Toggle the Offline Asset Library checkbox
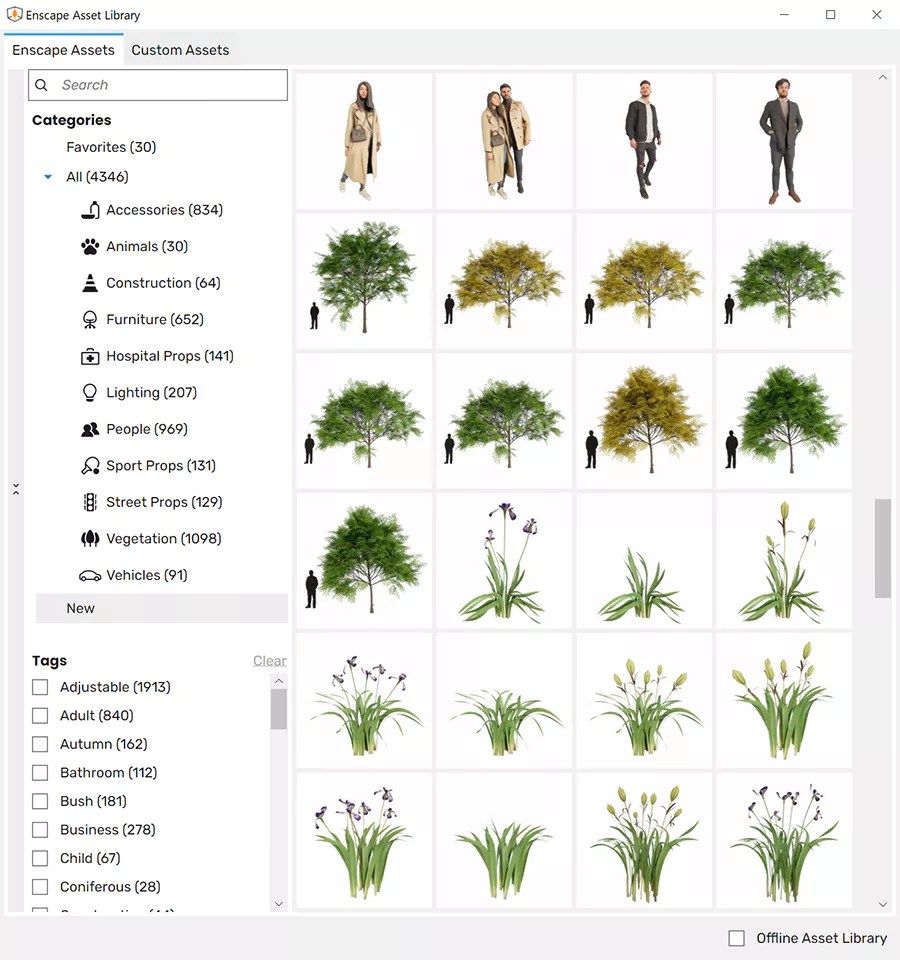Image resolution: width=900 pixels, height=960 pixels. coord(736,938)
